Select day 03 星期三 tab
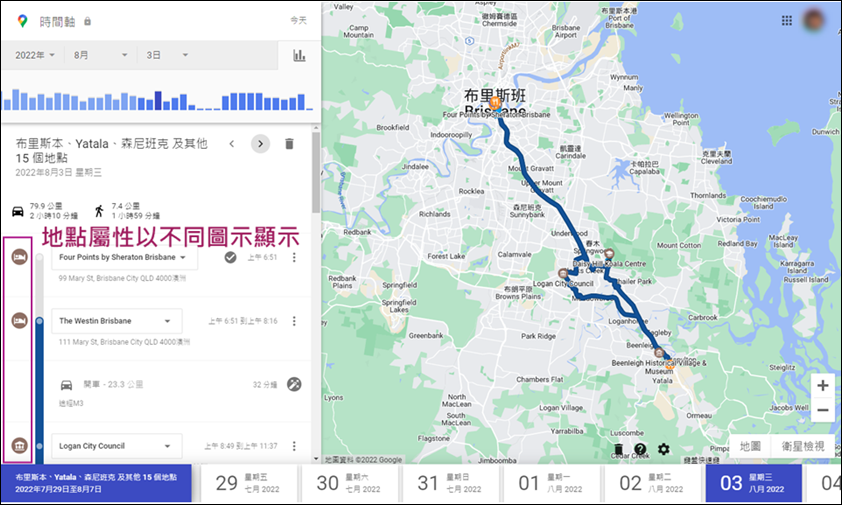Viewport: 842px width, 505px height. pos(753,483)
